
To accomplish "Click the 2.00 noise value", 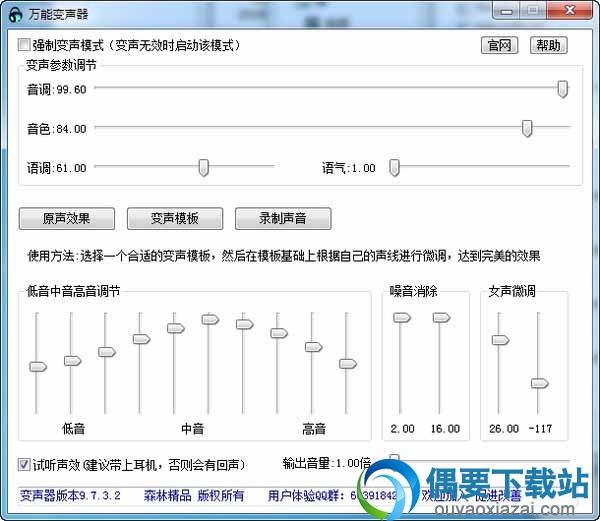I will [x=403, y=428].
